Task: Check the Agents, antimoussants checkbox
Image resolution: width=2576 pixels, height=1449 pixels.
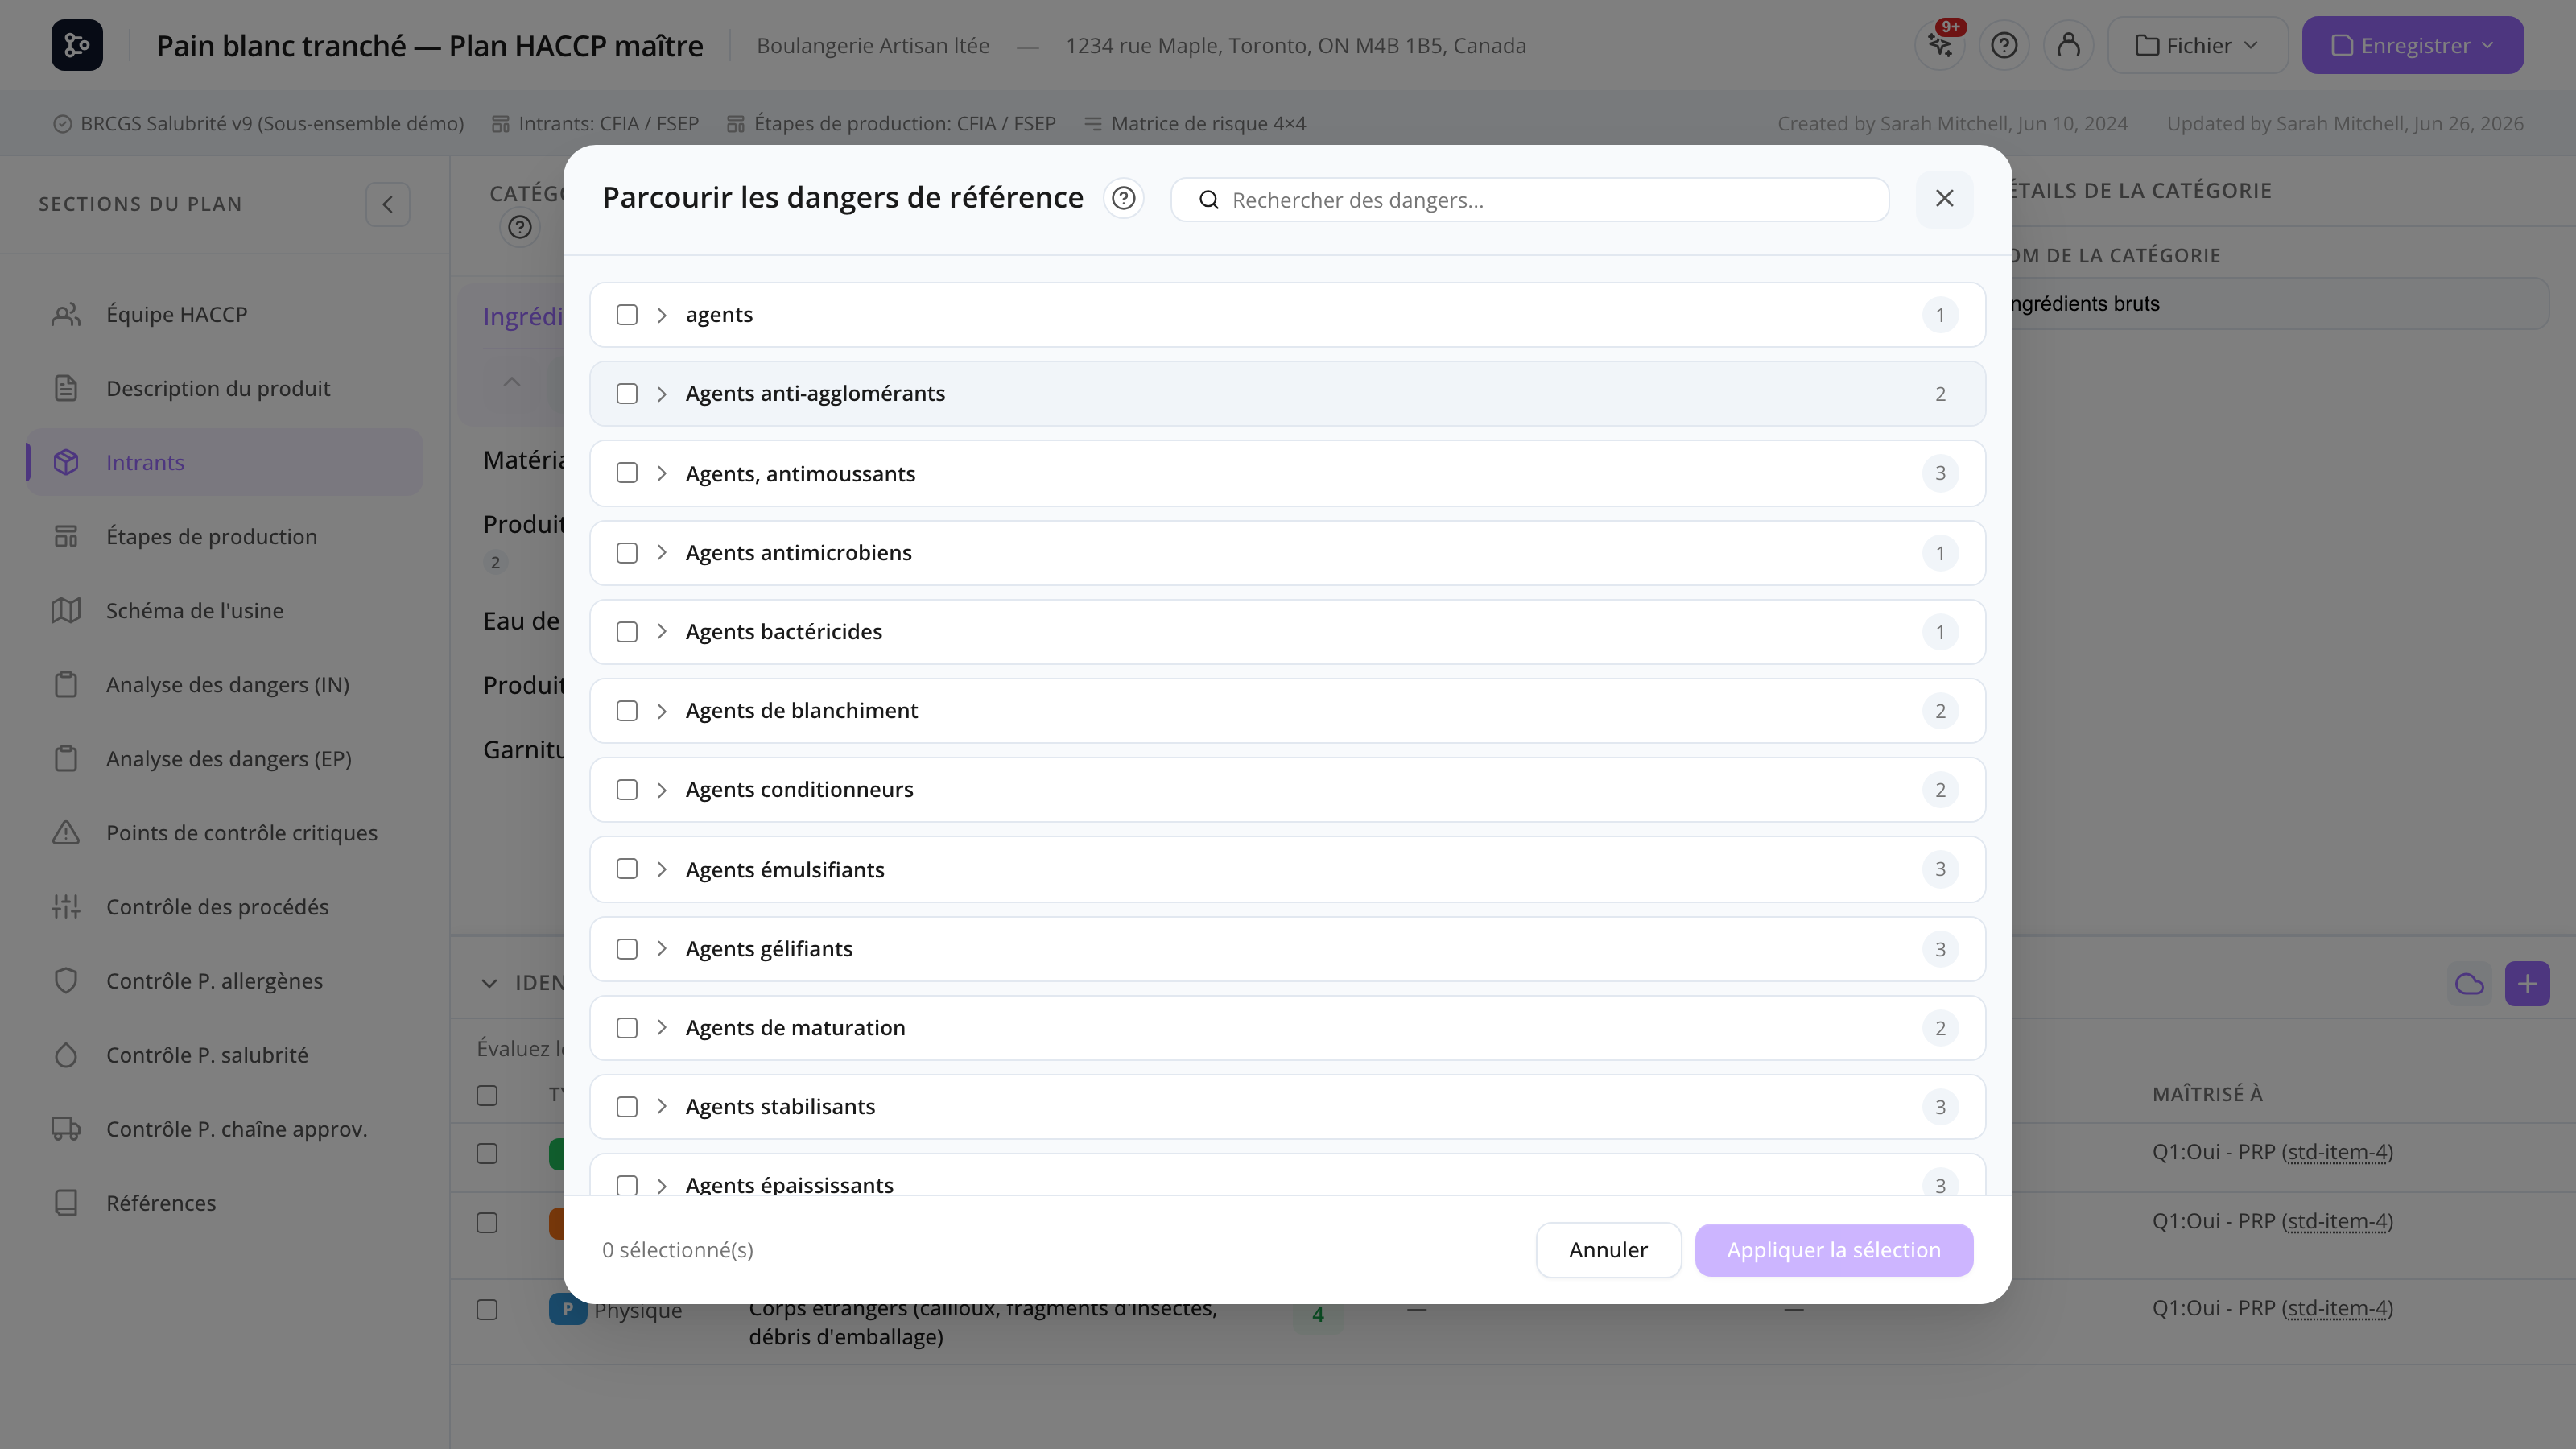Action: [627, 473]
